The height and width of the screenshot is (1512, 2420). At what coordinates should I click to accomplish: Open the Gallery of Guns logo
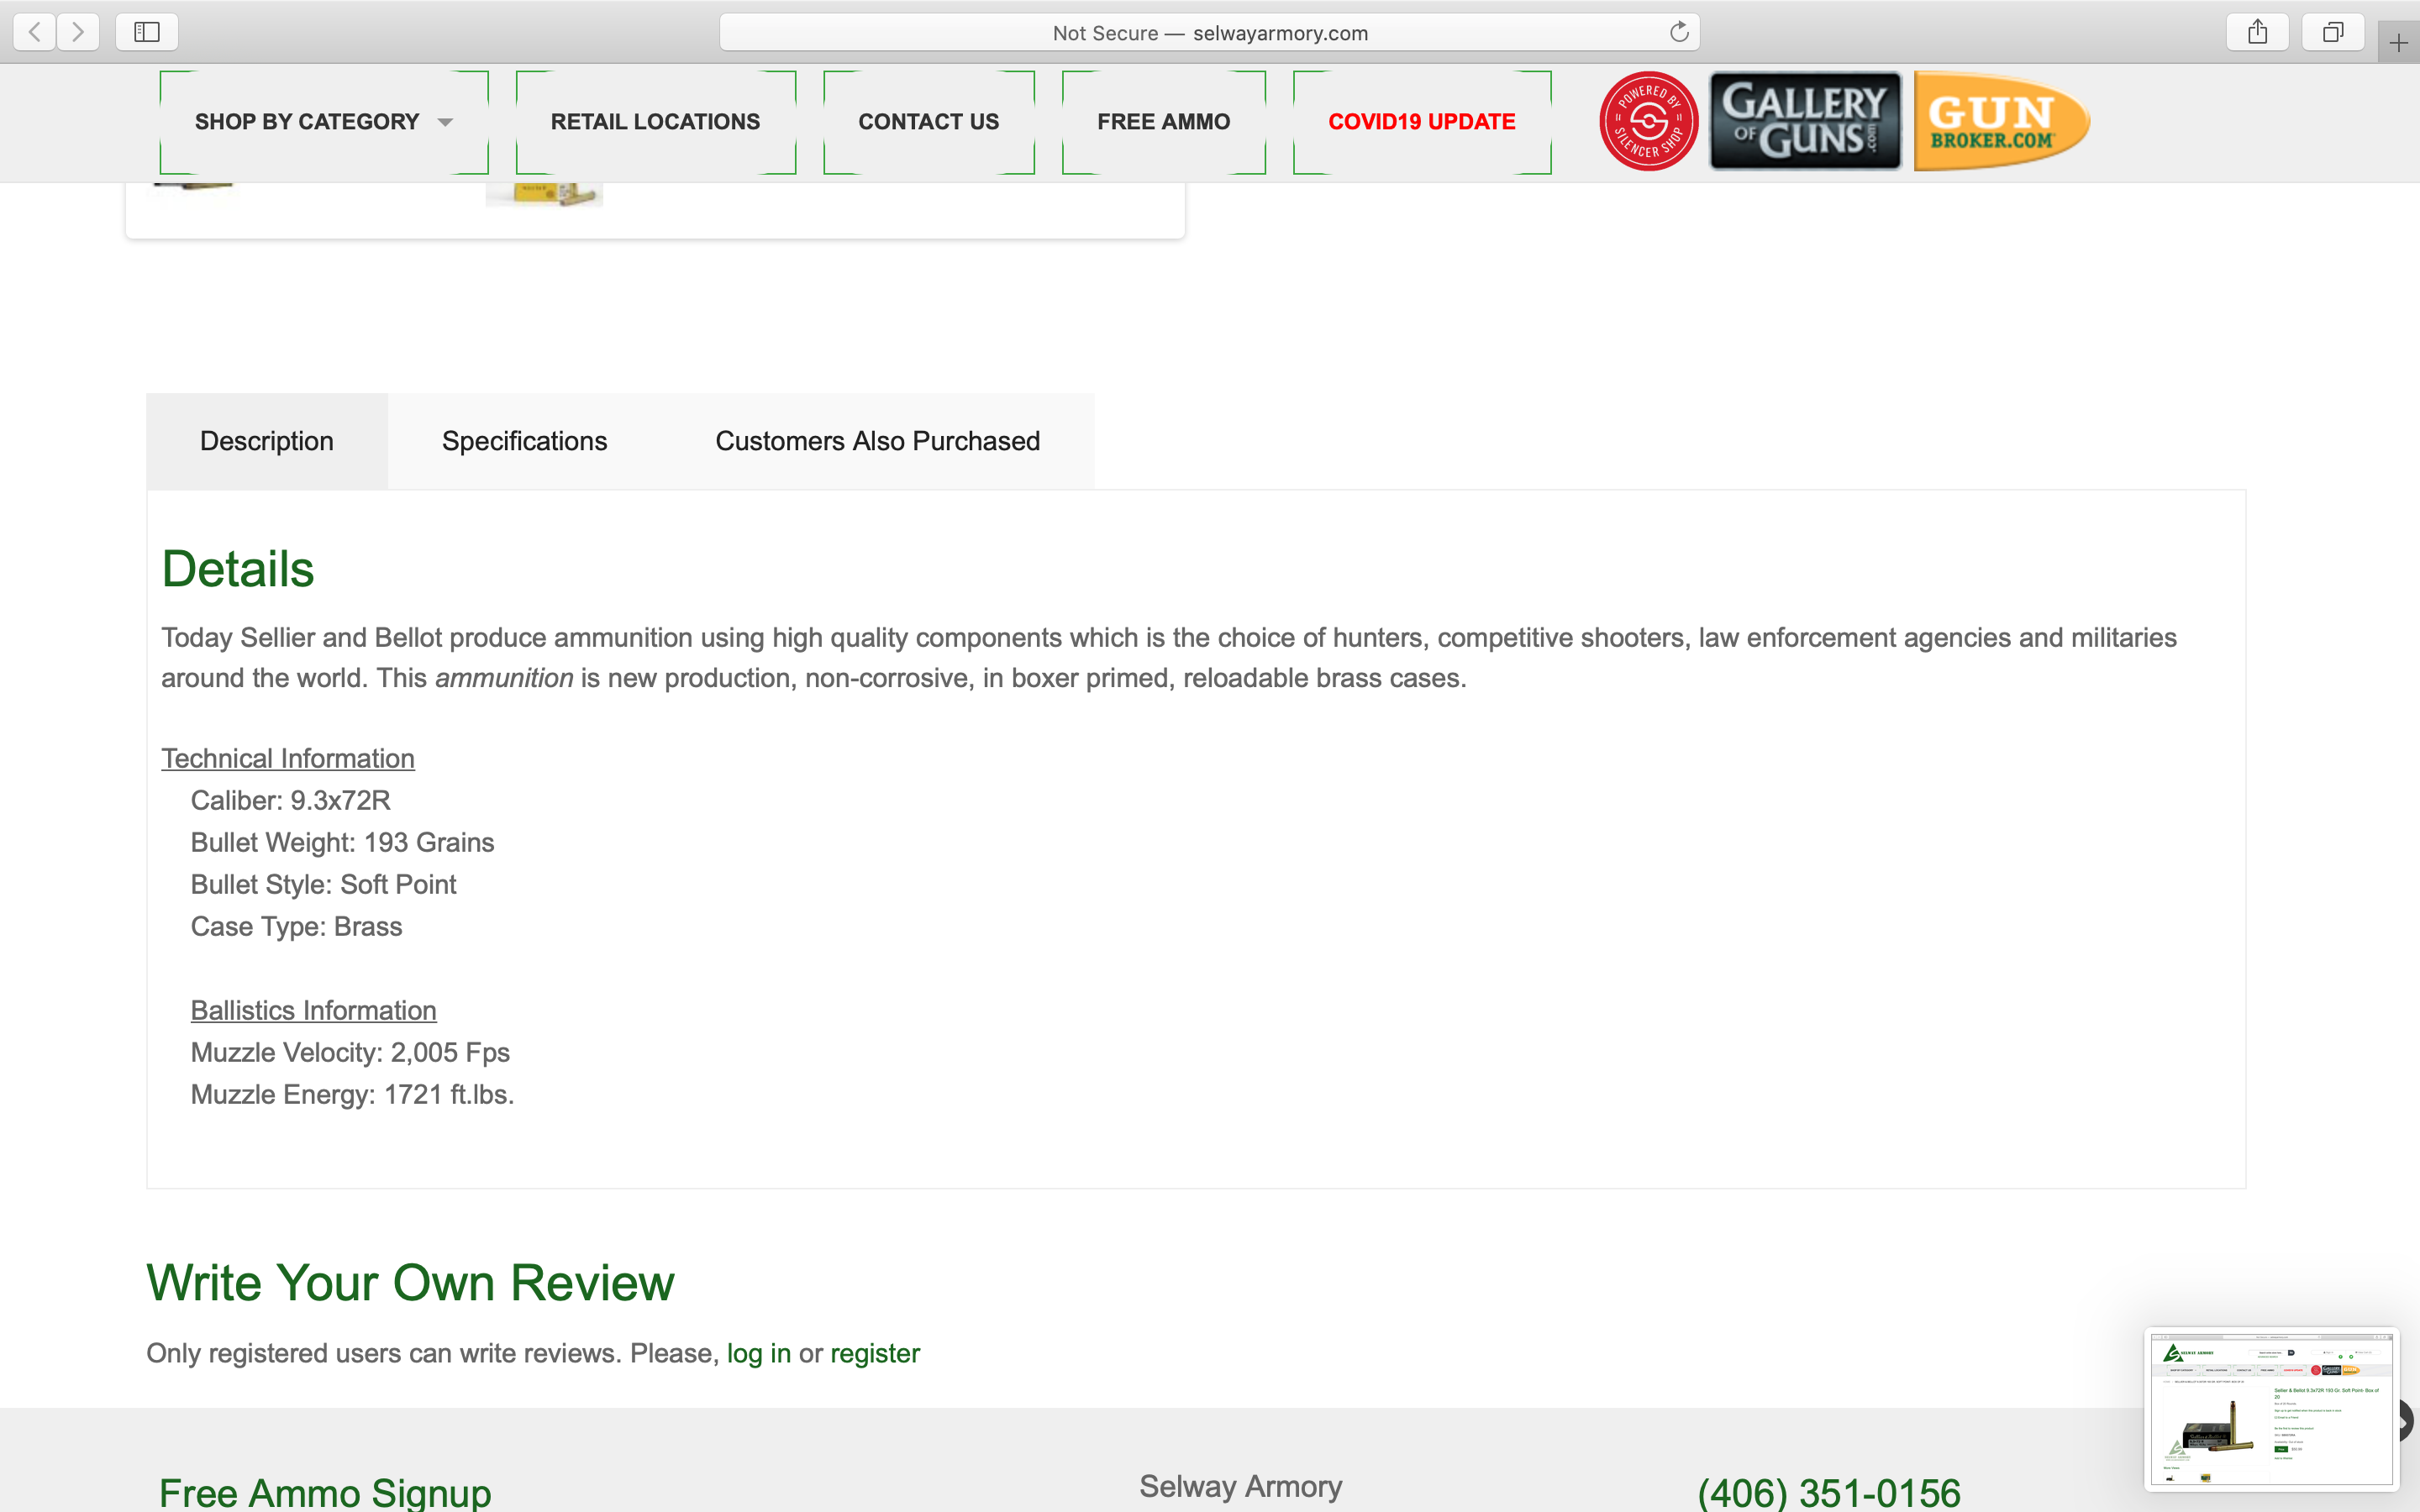(x=1805, y=121)
